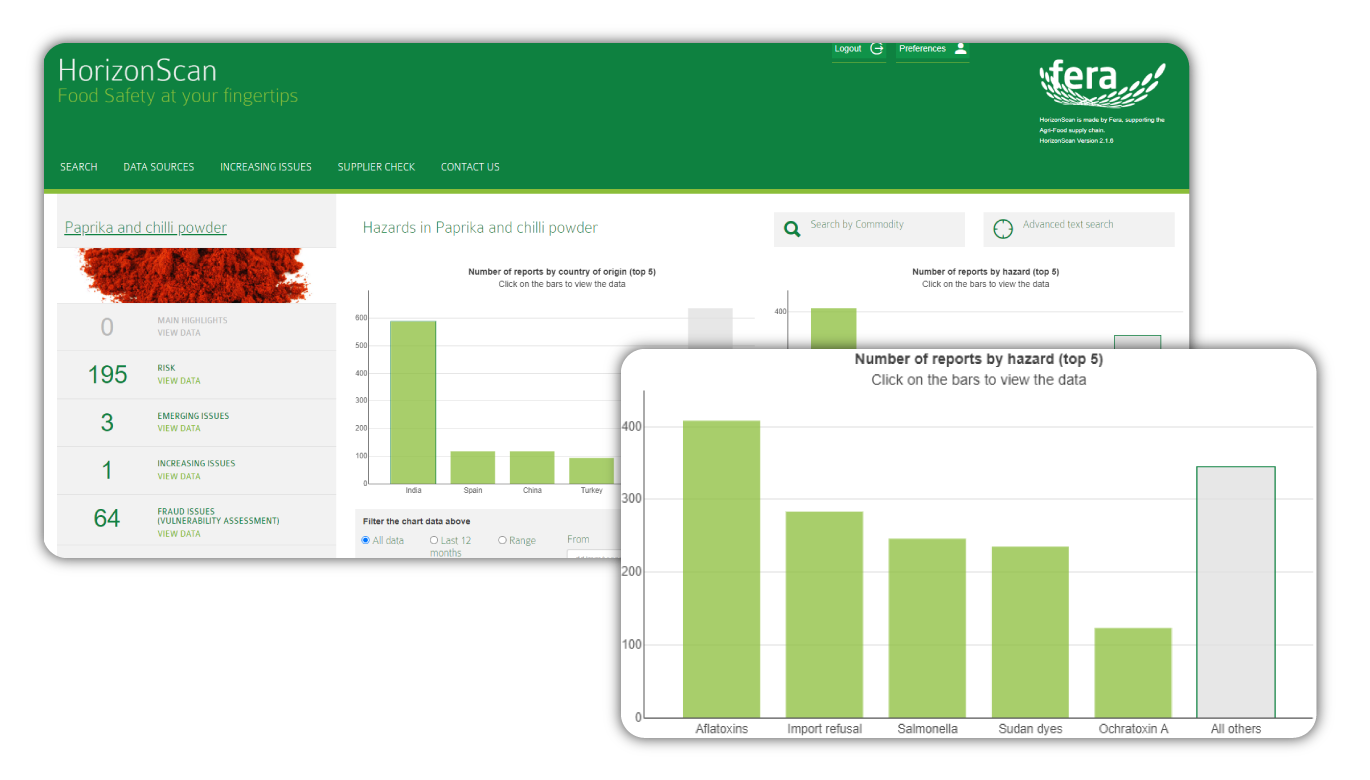1370x780 pixels.
Task: Select the All data radio button
Action: click(366, 540)
